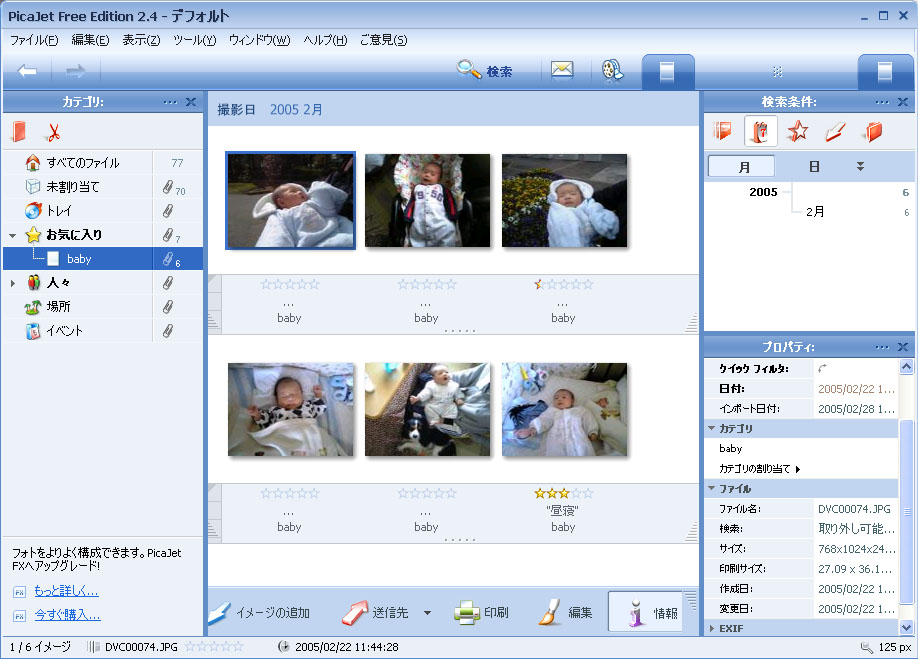Viewport: 918px width, 659px height.
Task: Click the zoom magnifier in status bar
Action: pos(866,647)
